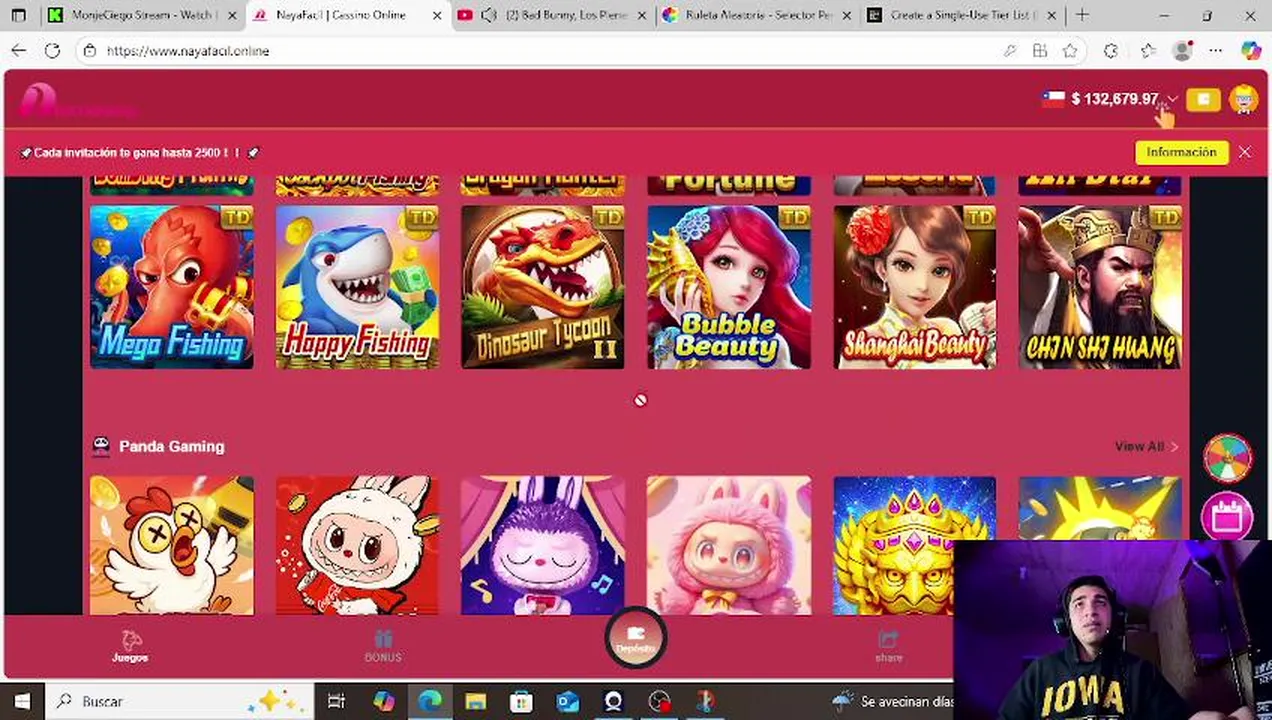1272x720 pixels.
Task: Open the white-hooded bunny Panda Gaming tile
Action: [x=357, y=545]
